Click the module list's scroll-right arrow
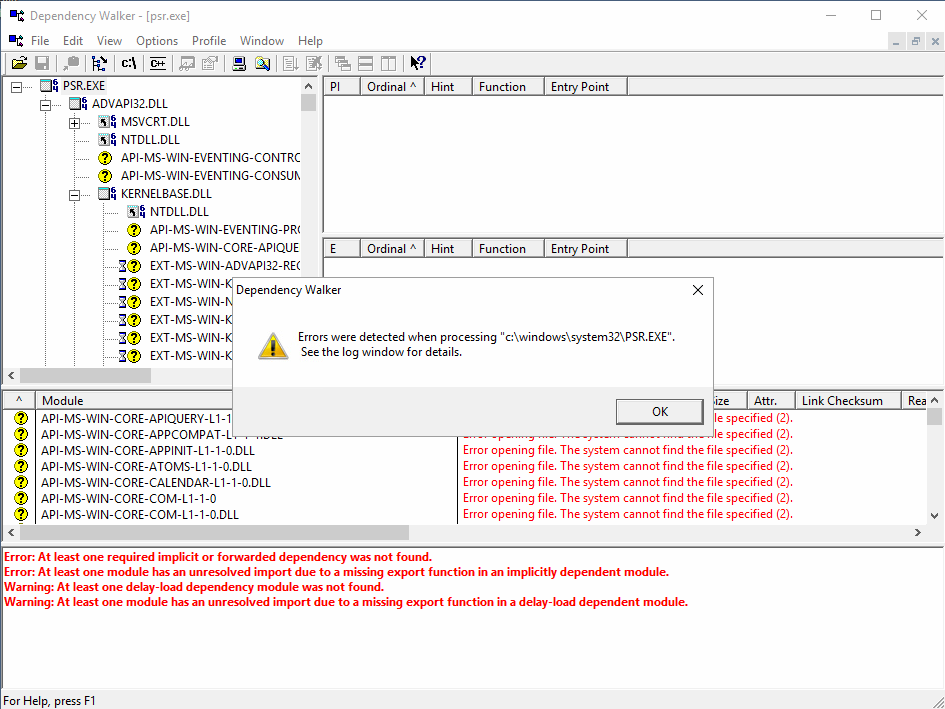This screenshot has height=709, width=945. point(917,533)
